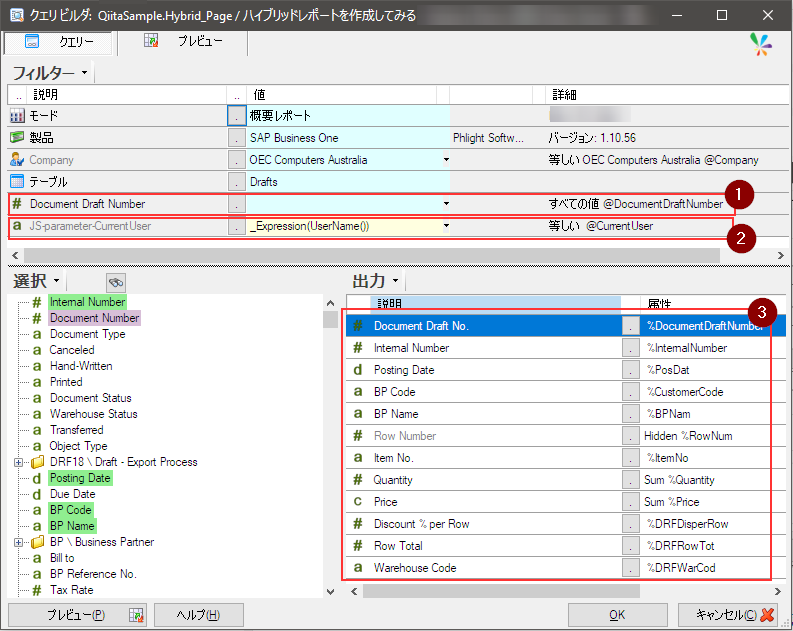Select BP Reference No. in the tree
The width and height of the screenshot is (793, 631).
point(93,574)
